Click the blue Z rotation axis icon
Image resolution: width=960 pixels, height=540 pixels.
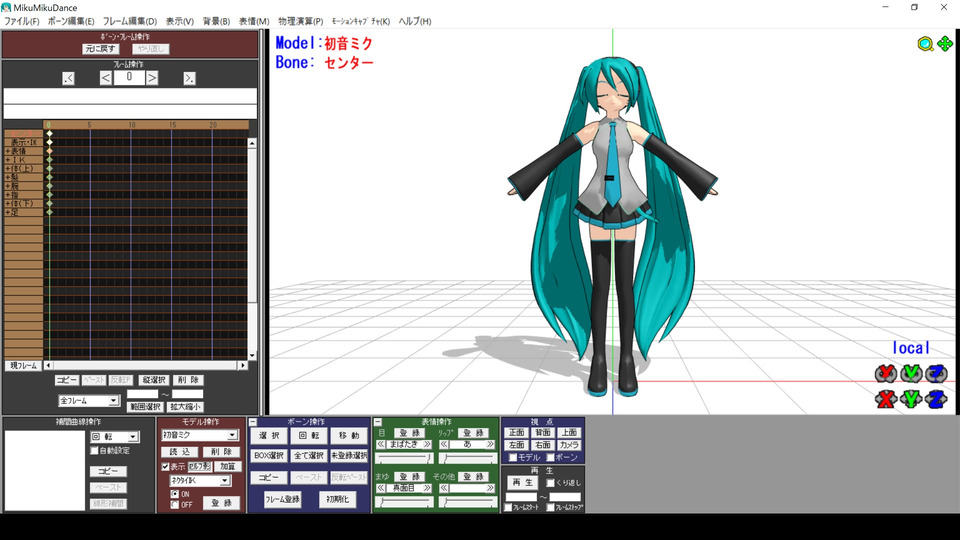936,373
